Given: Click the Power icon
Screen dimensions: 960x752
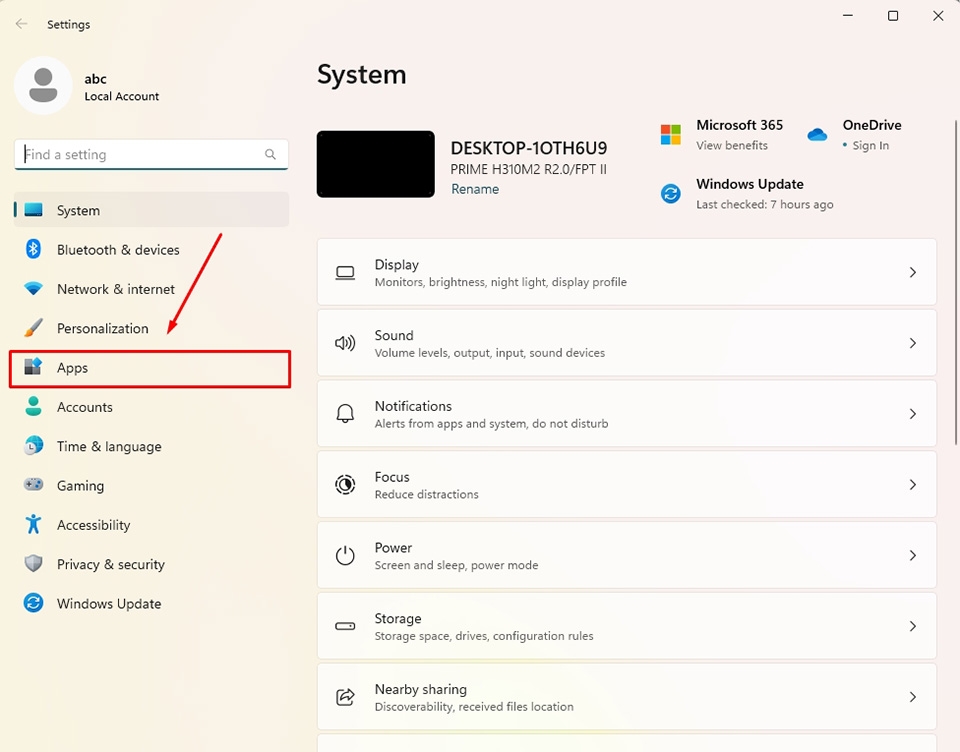Looking at the screenshot, I should click(x=345, y=555).
